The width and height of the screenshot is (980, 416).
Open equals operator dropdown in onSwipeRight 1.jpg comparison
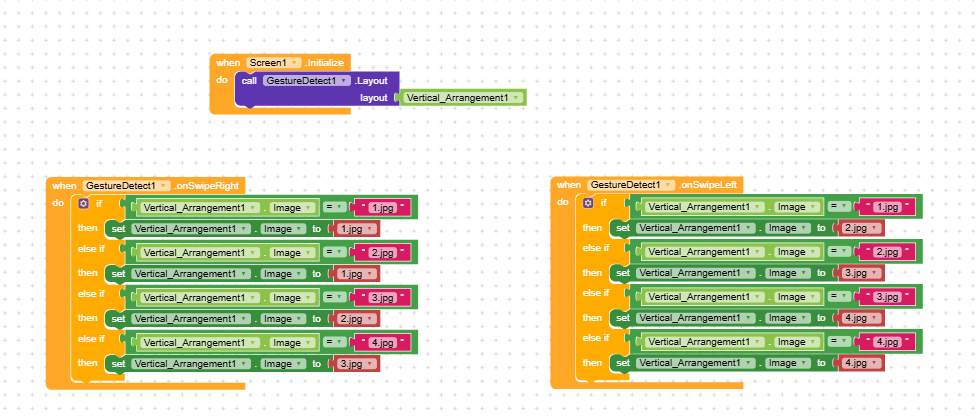(x=334, y=208)
